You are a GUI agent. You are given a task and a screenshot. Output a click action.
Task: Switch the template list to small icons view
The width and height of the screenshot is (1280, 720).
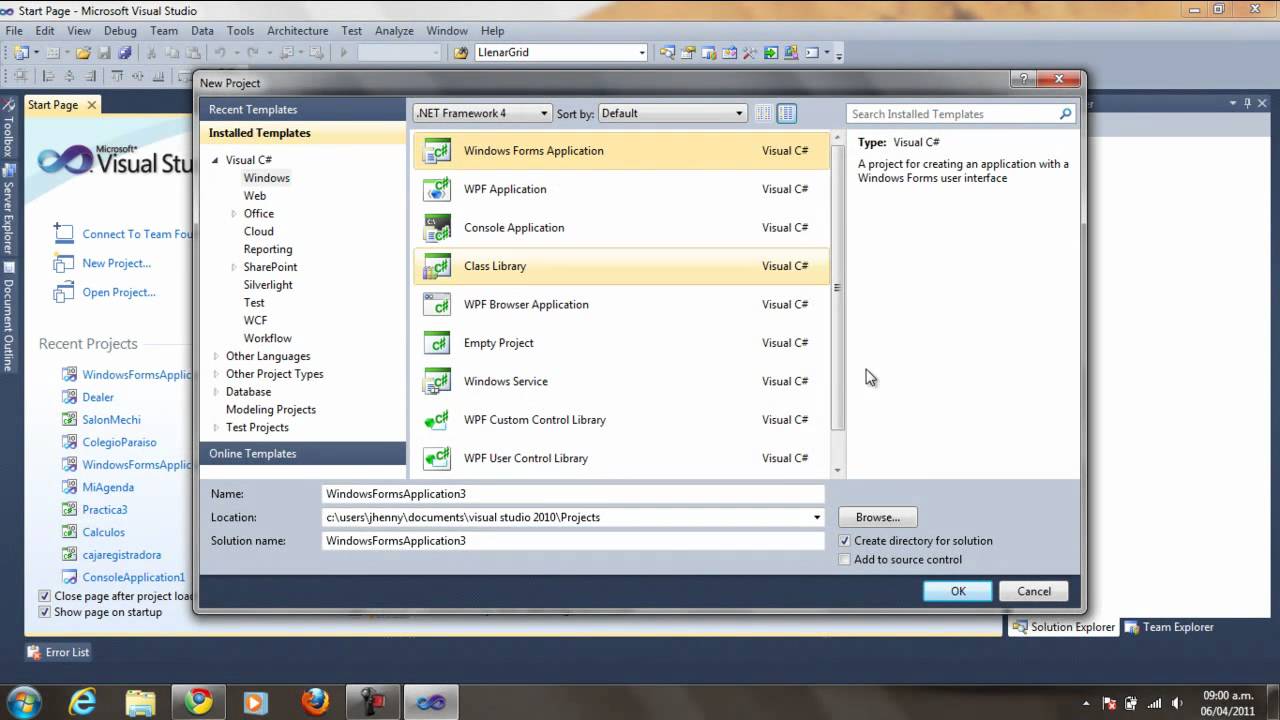(x=763, y=113)
